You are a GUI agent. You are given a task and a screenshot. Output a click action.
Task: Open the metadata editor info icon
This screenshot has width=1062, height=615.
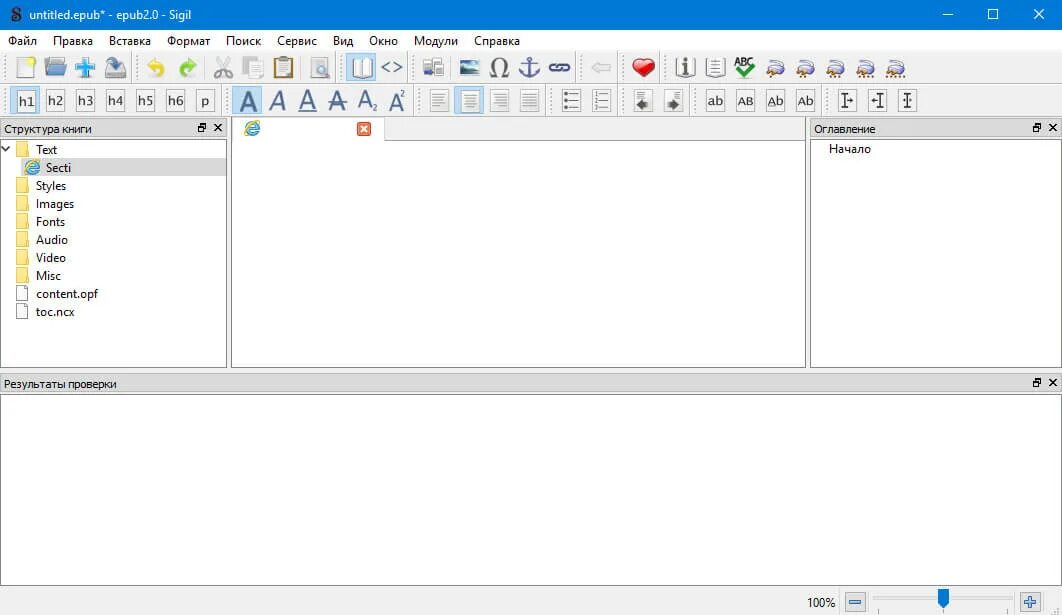pyautogui.click(x=684, y=67)
